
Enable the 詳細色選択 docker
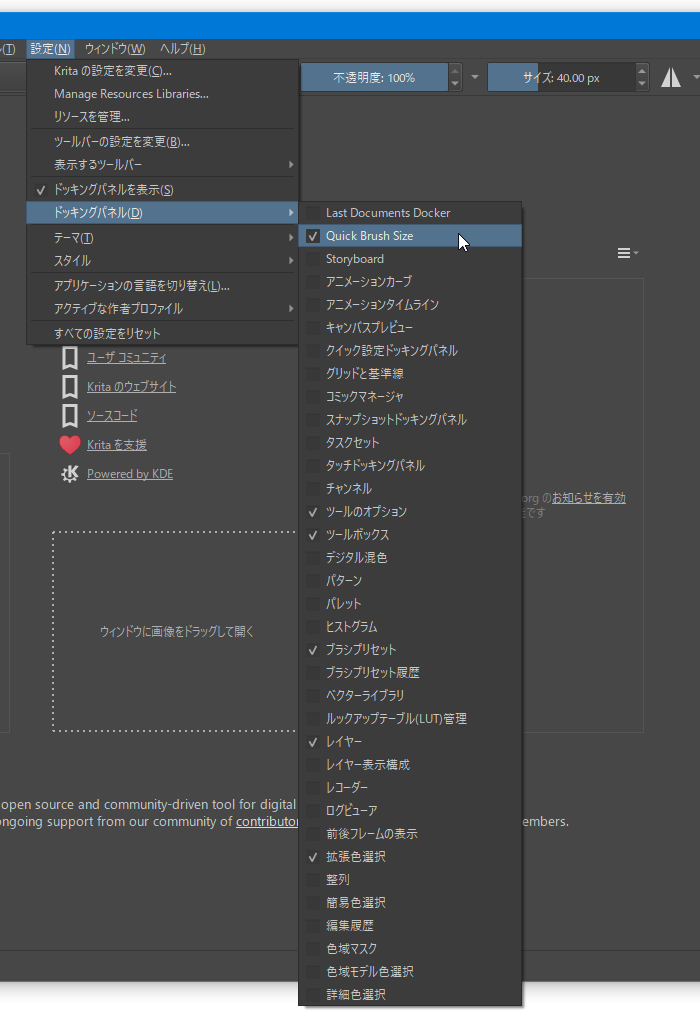pyautogui.click(x=410, y=995)
